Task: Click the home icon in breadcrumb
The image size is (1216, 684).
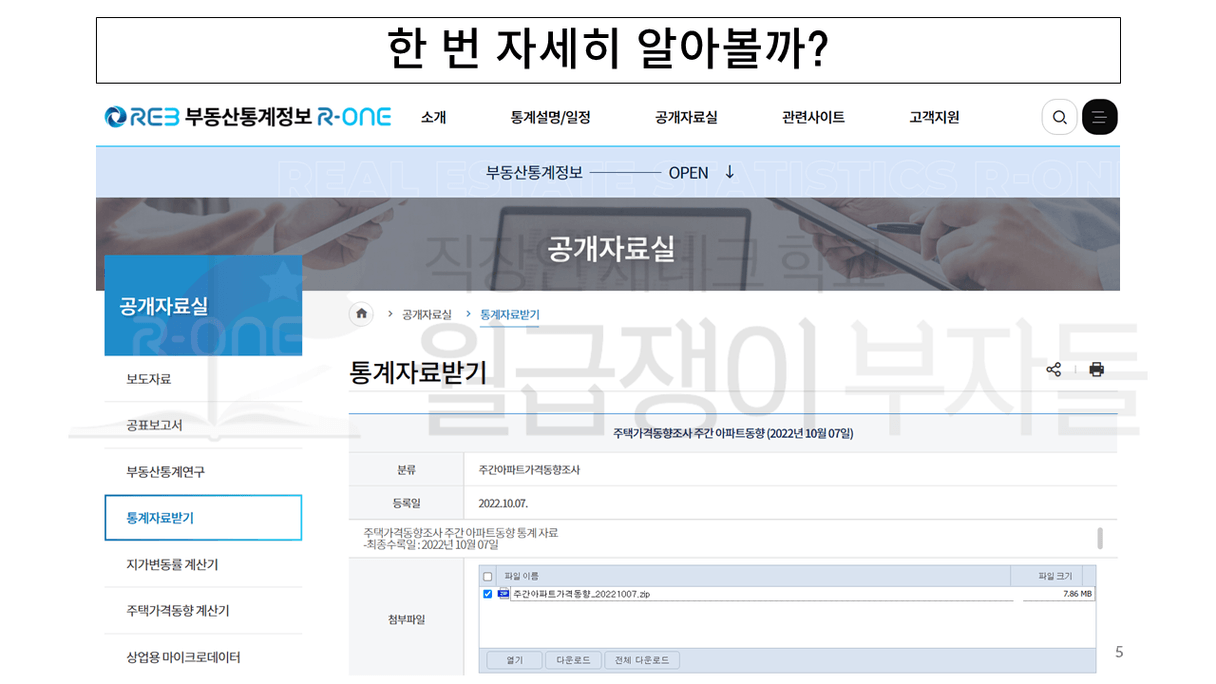Action: pos(361,314)
